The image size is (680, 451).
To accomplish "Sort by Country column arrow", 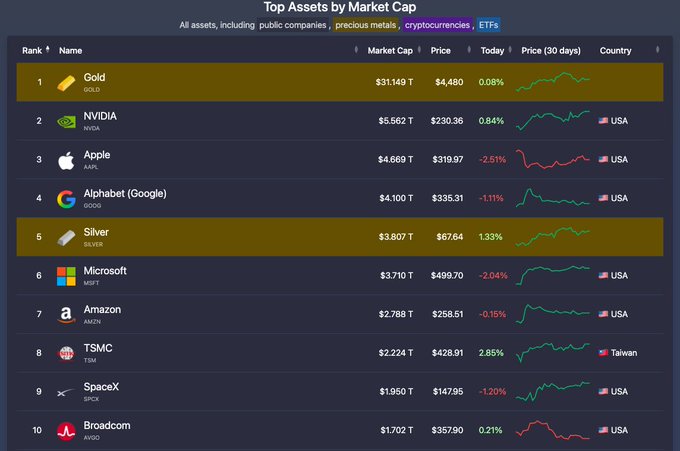I will (657, 49).
